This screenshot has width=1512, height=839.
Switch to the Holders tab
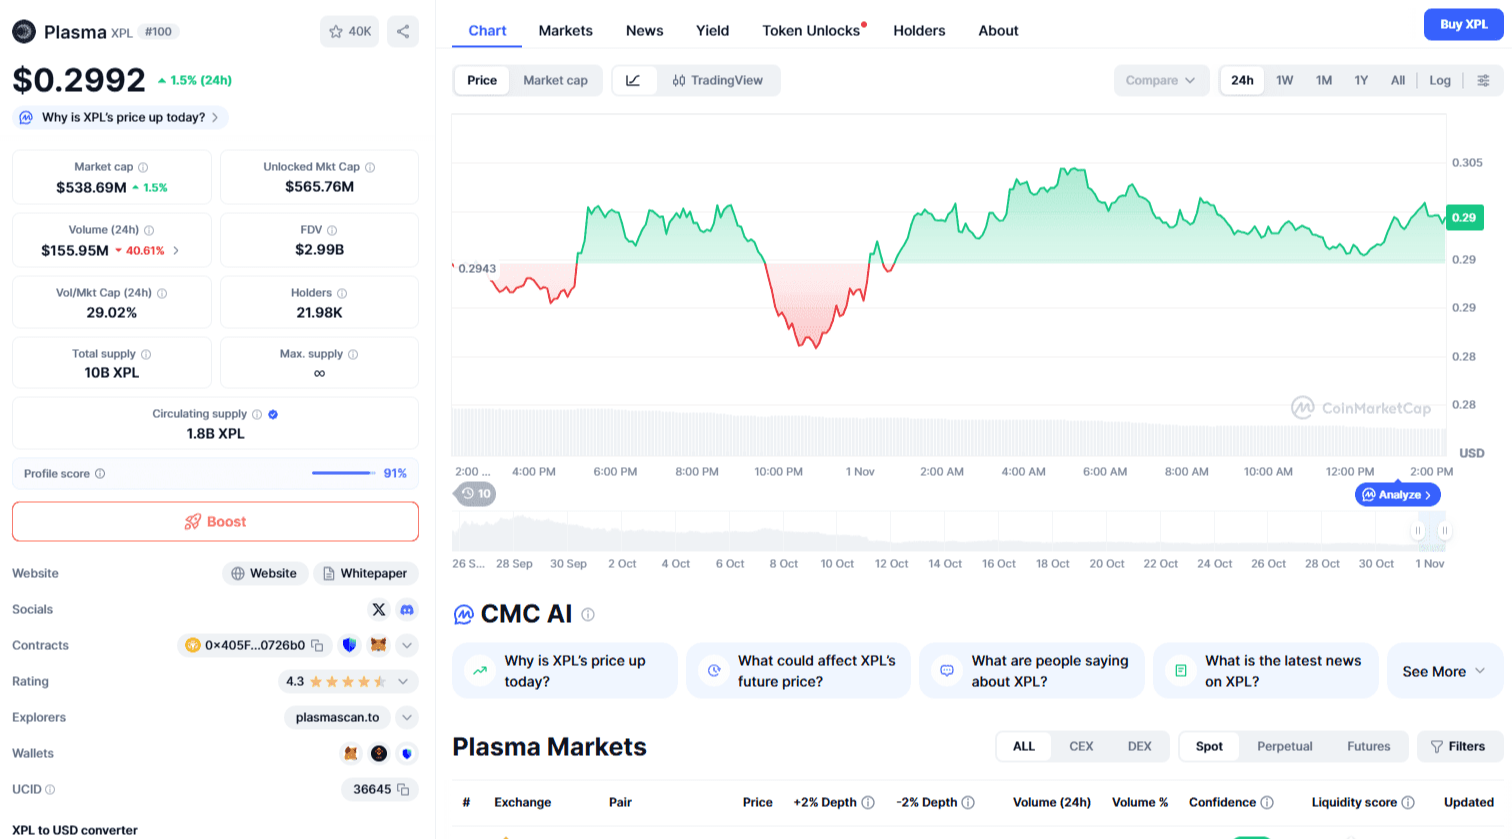(919, 31)
